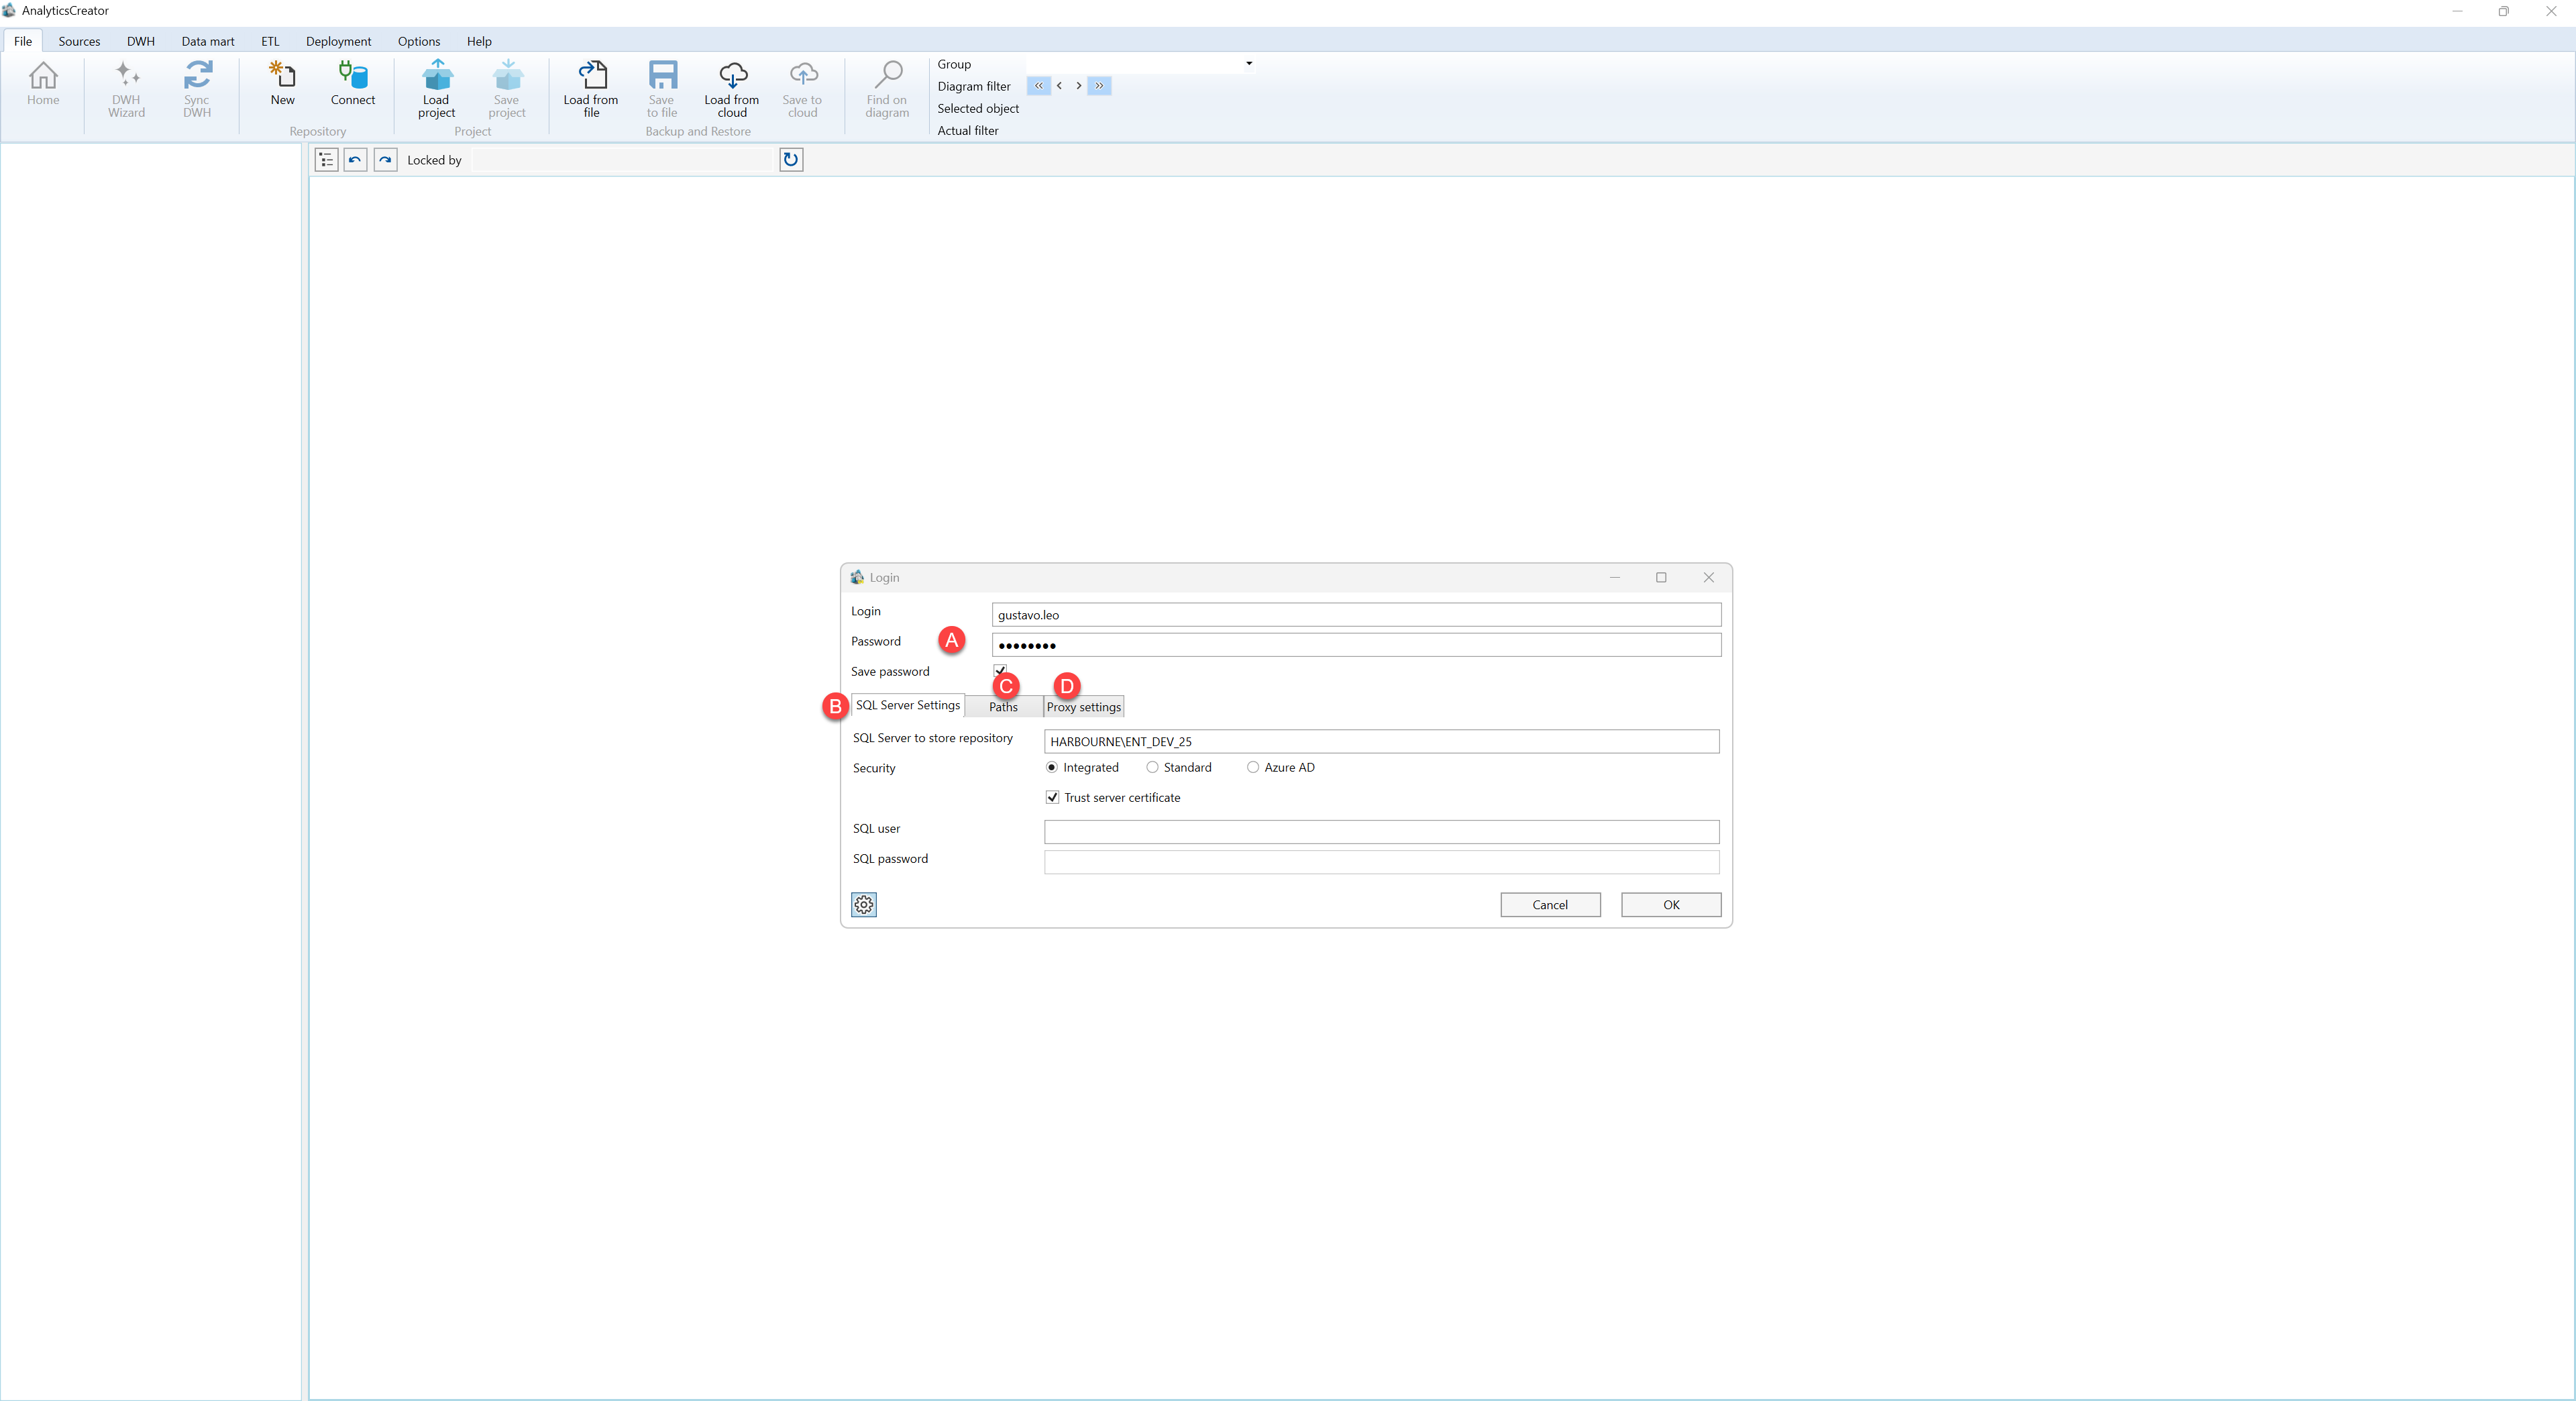This screenshot has height=1401, width=2576.
Task: Switch to the Paths tab
Action: (x=1003, y=707)
